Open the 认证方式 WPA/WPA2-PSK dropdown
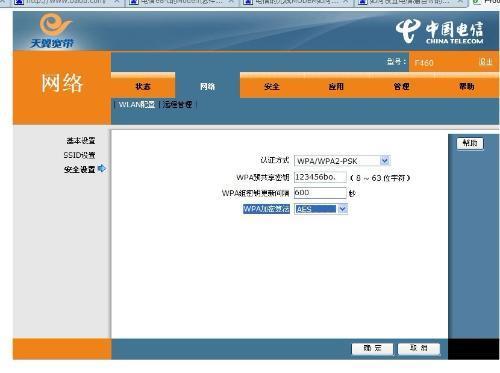The image size is (500, 373). pos(342,161)
